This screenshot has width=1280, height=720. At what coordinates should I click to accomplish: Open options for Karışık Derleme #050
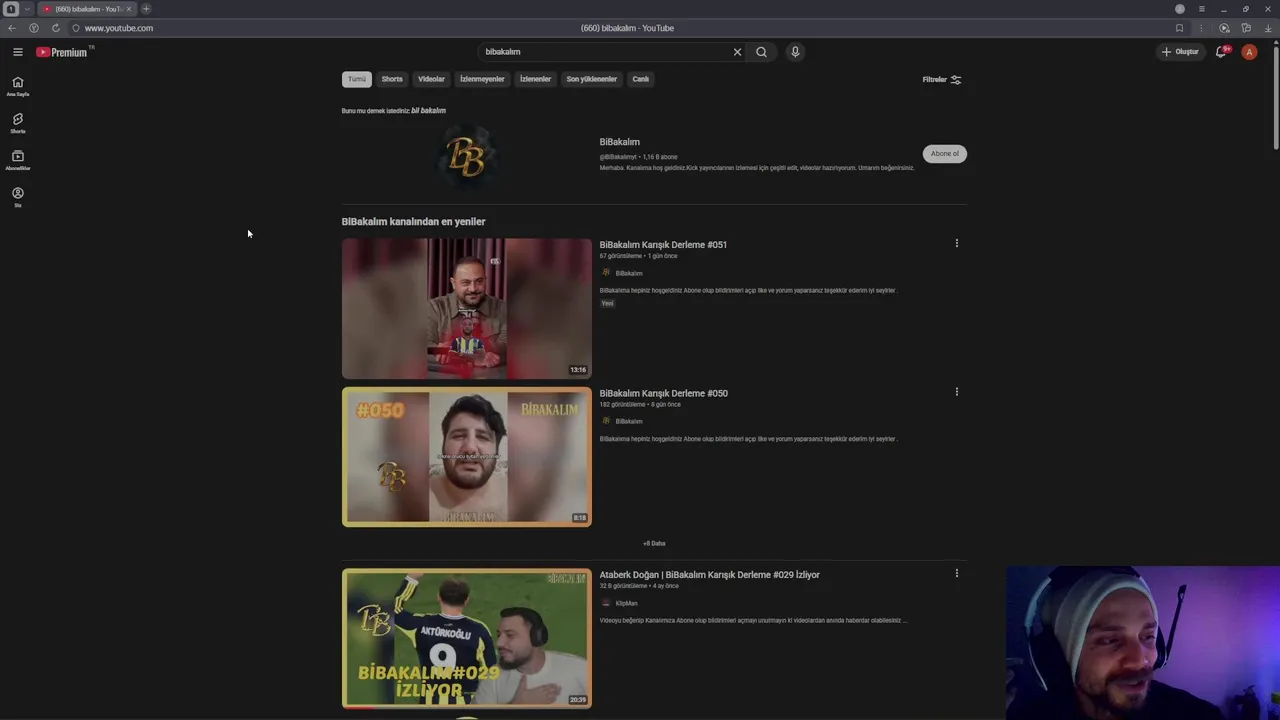pyautogui.click(x=956, y=392)
